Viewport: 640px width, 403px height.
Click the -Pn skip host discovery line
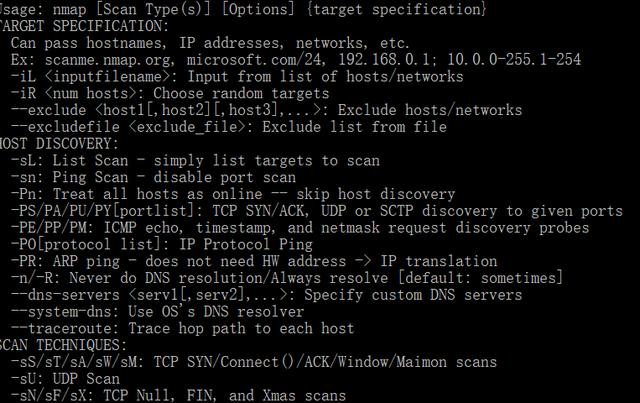233,194
